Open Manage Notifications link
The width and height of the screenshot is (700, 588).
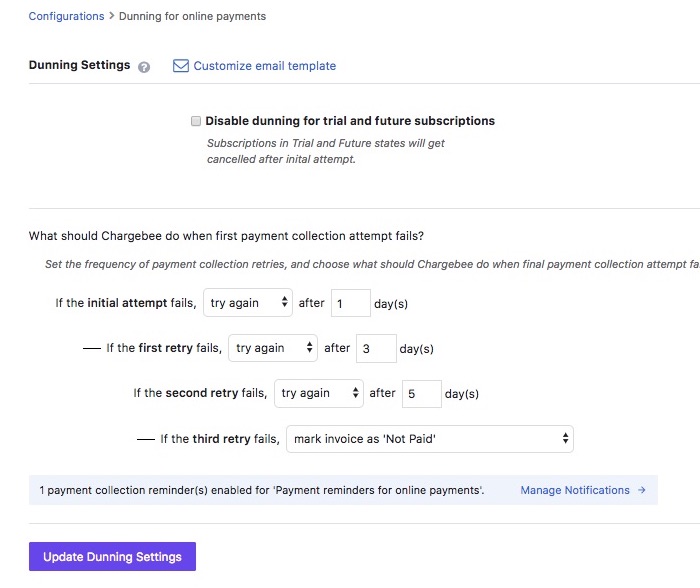pyautogui.click(x=575, y=490)
